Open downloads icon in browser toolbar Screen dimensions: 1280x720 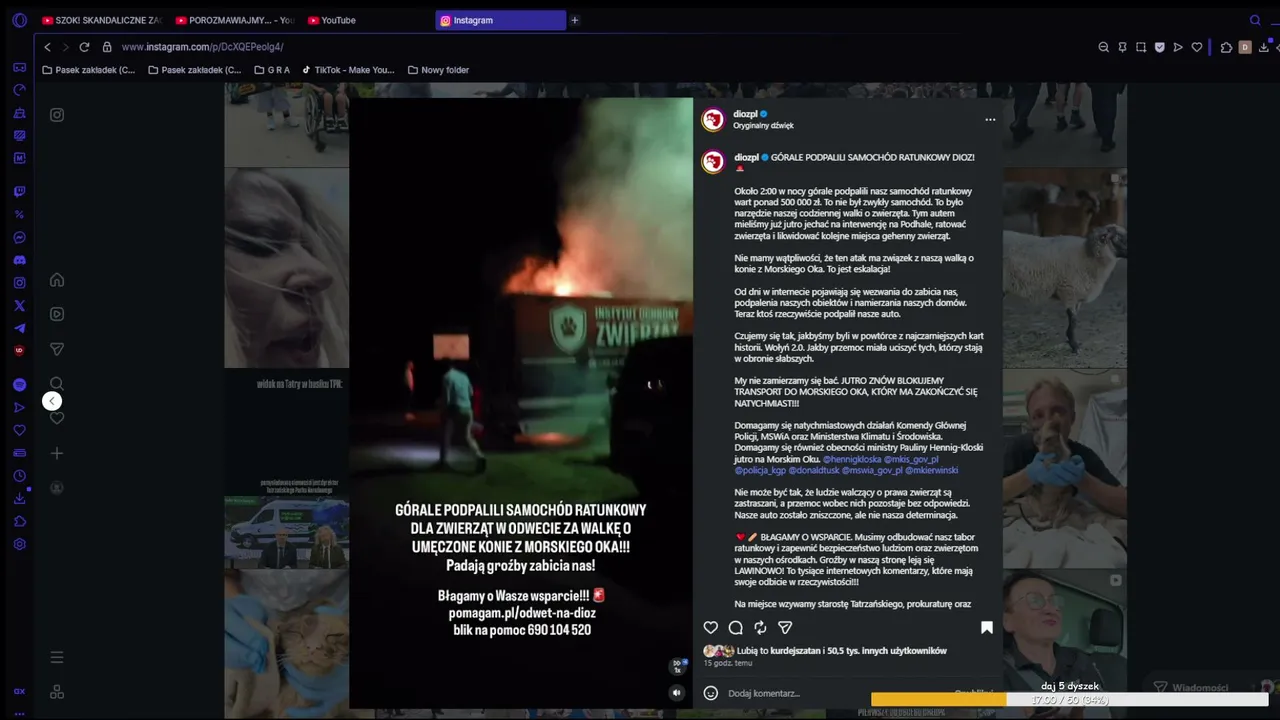pos(1264,47)
